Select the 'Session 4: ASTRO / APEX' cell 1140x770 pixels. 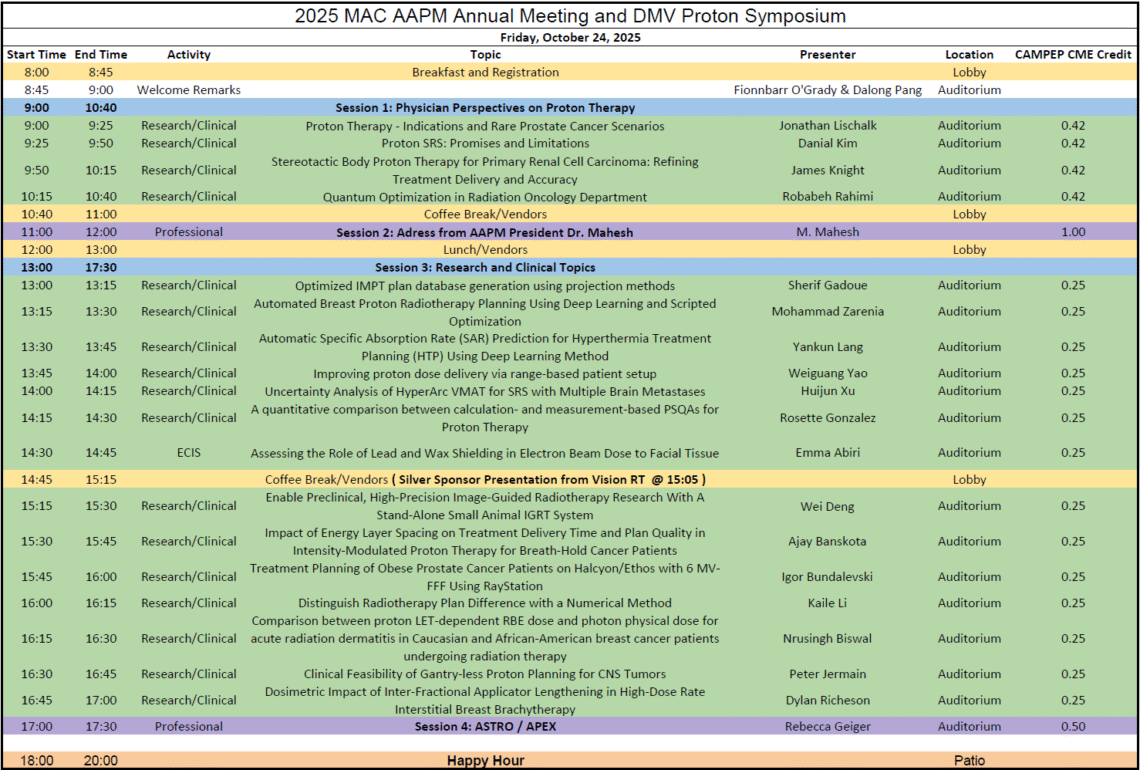(485, 727)
